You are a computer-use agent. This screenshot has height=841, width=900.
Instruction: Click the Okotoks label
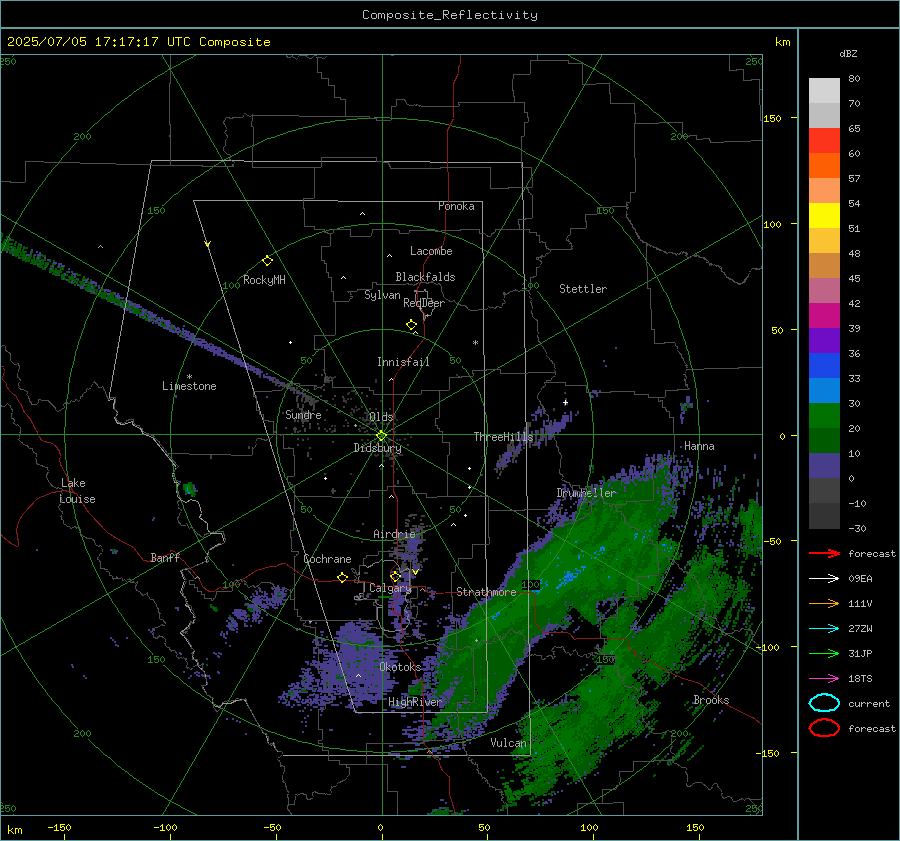click(x=400, y=666)
